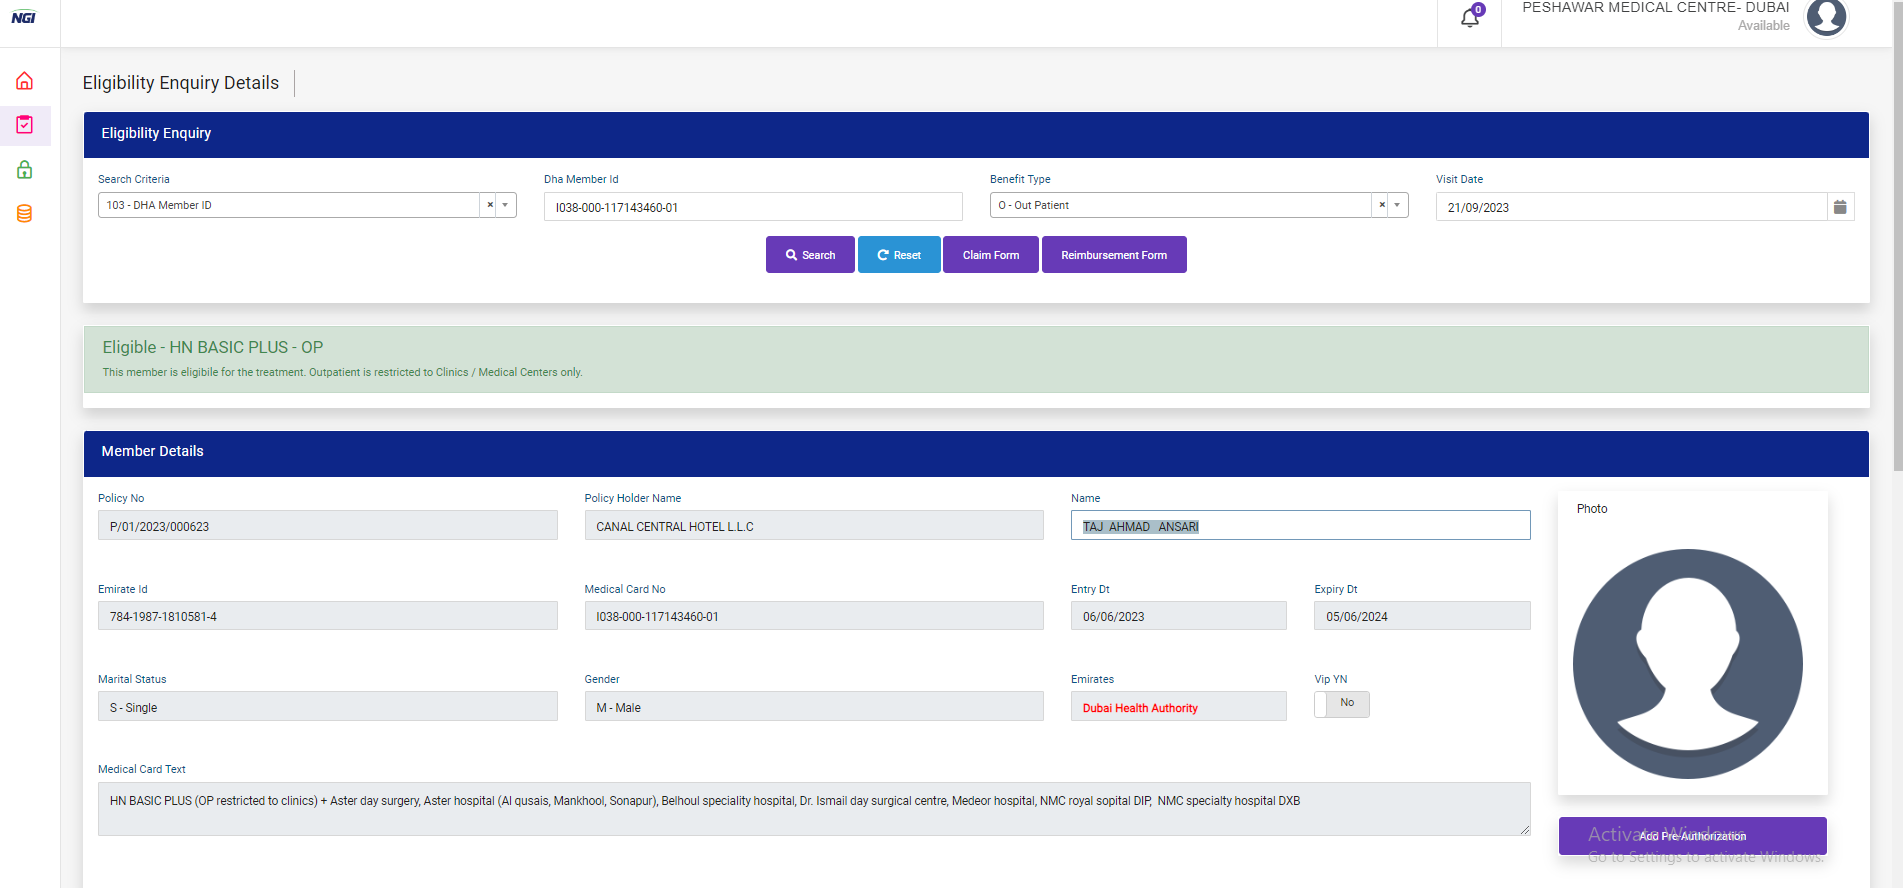Viewport: 1903px width, 888px height.
Task: Open the home icon in sidebar
Action: [25, 81]
